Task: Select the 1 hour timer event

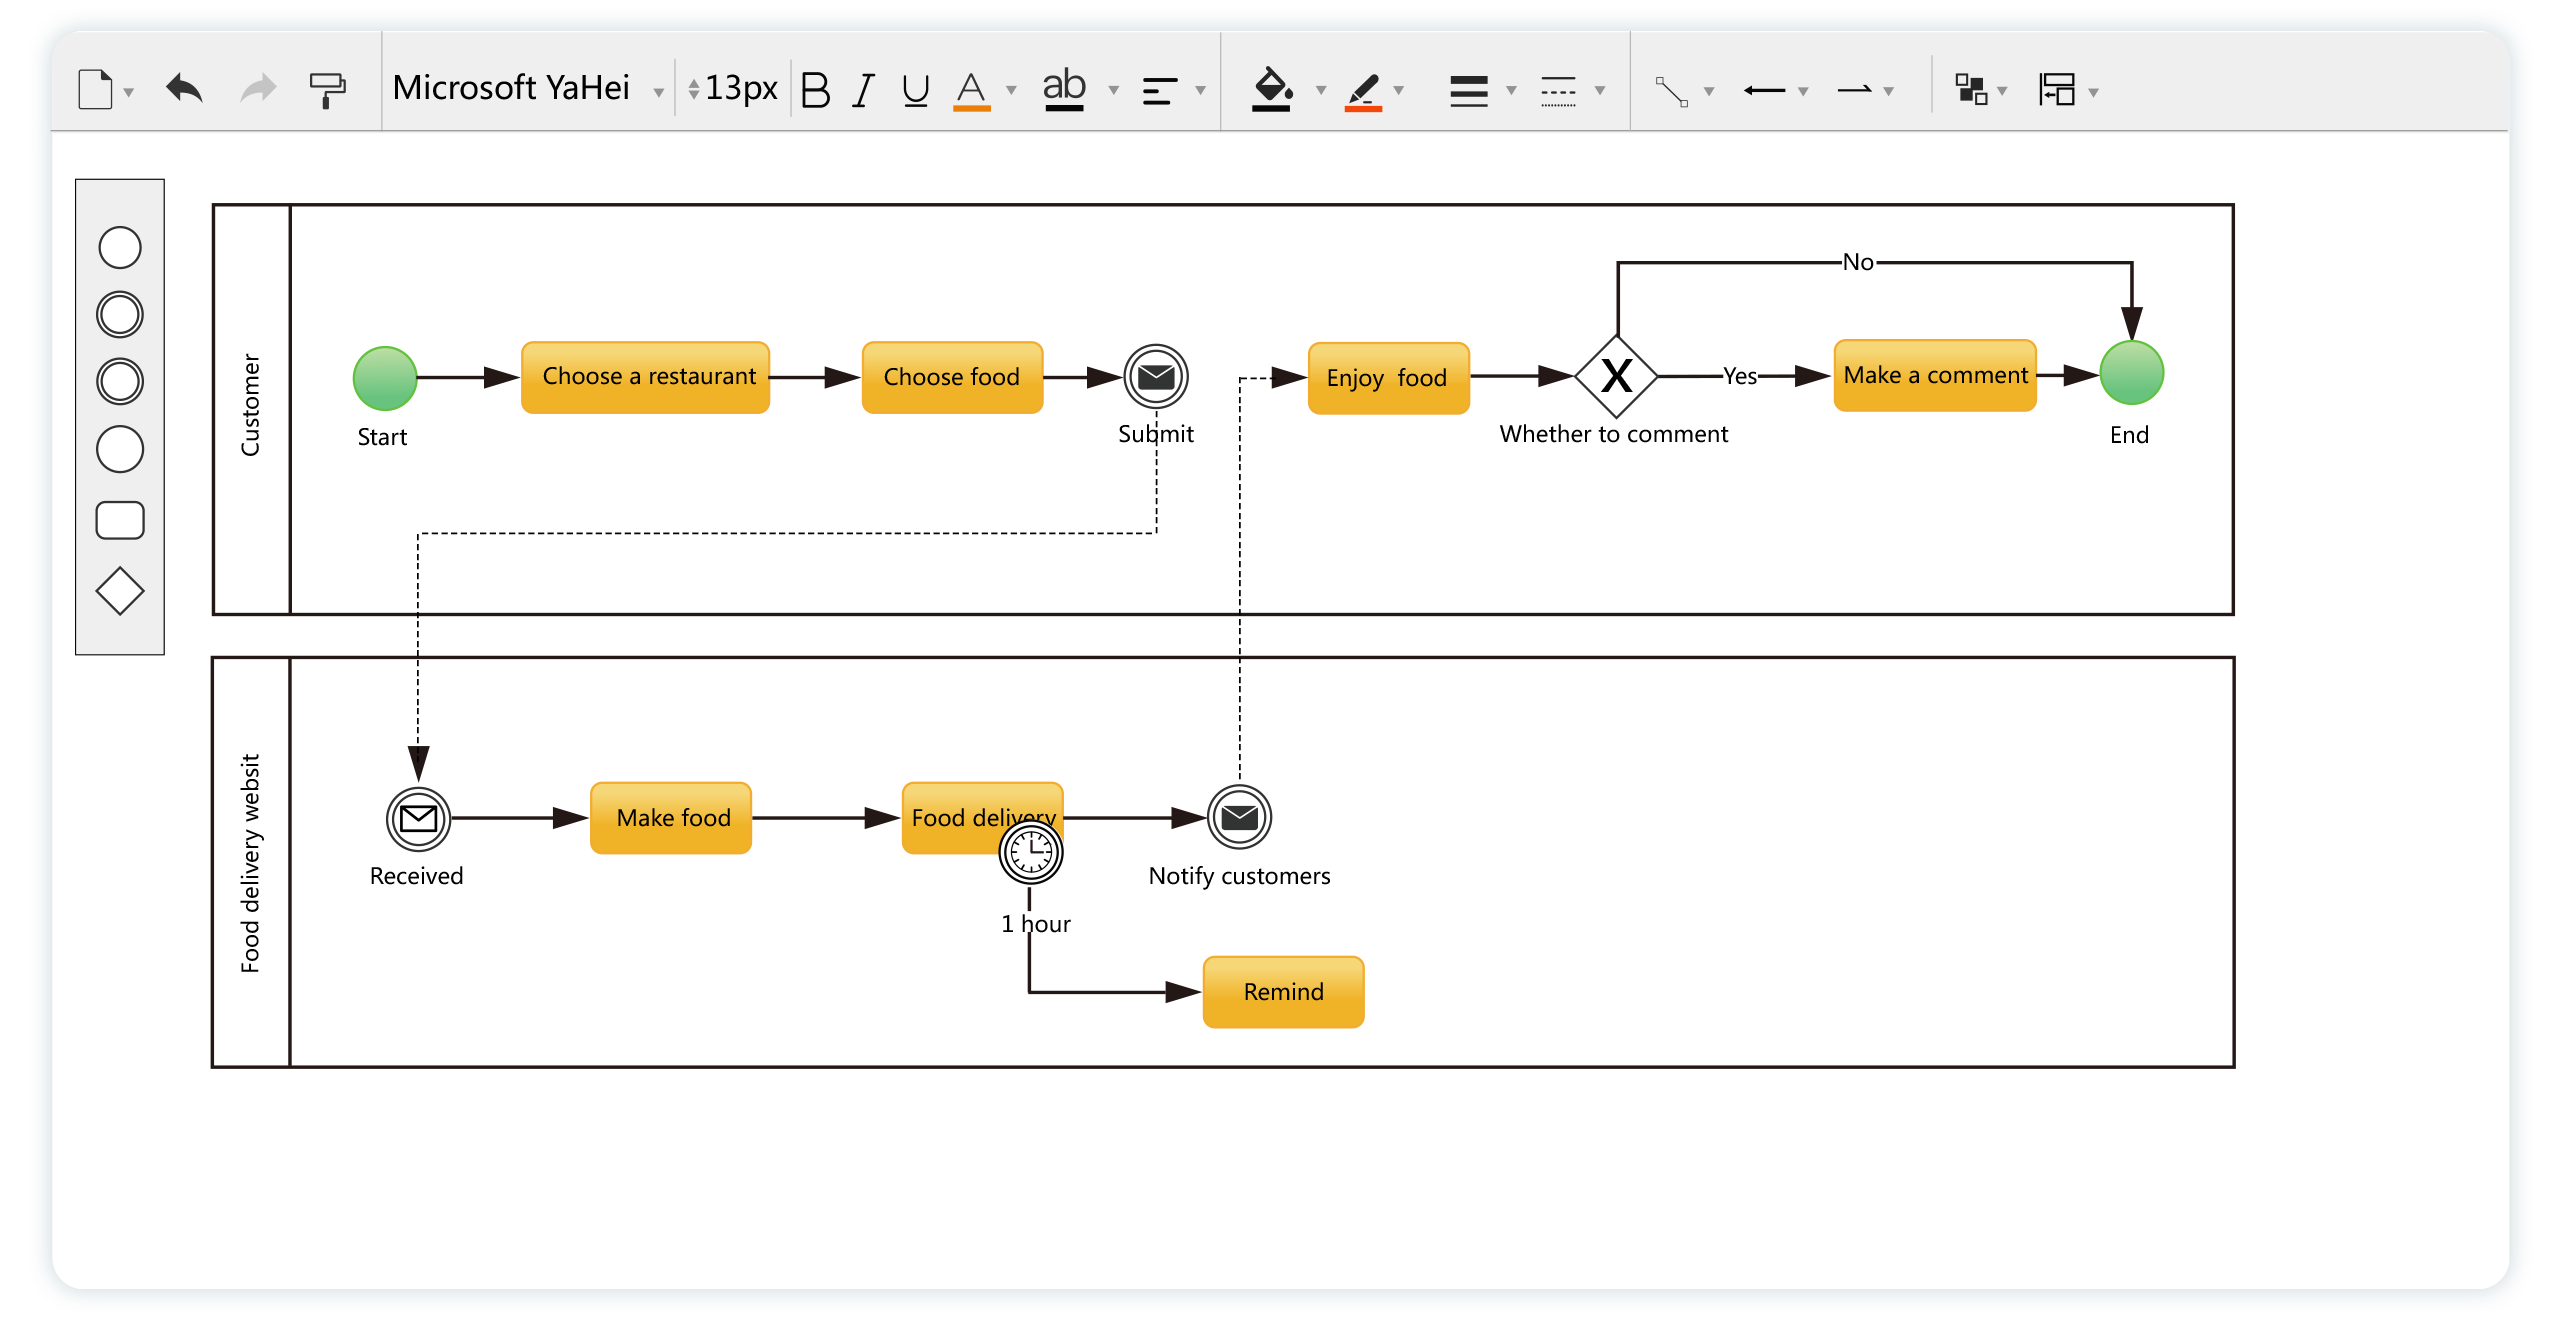Action: (1031, 853)
